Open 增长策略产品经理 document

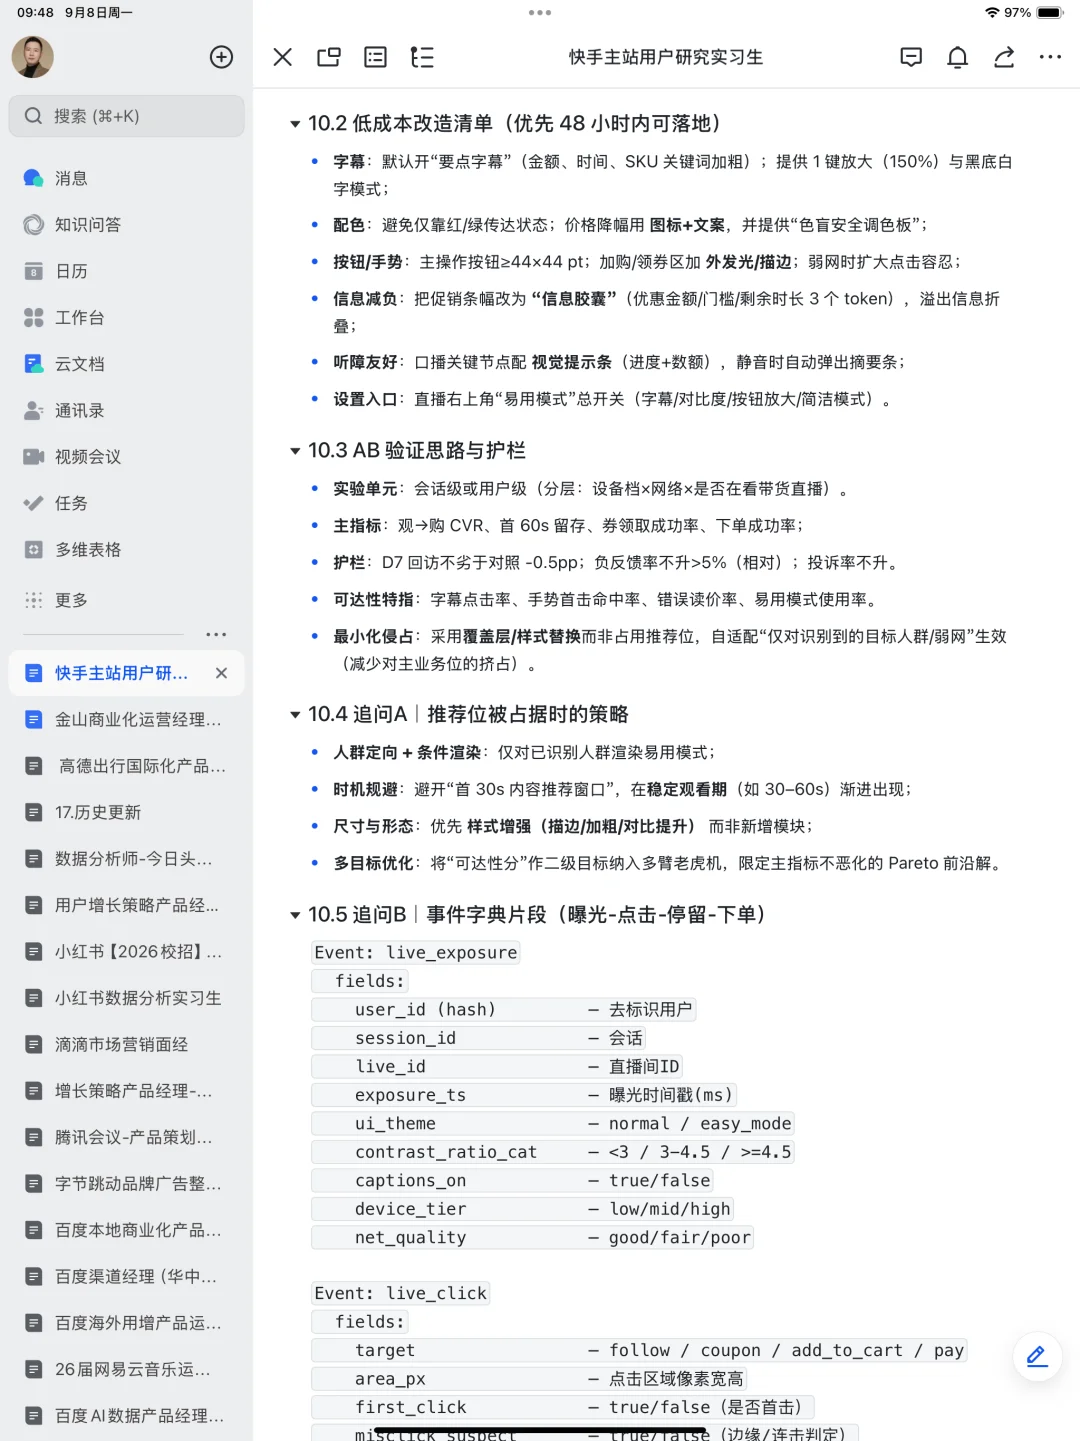(x=126, y=1091)
